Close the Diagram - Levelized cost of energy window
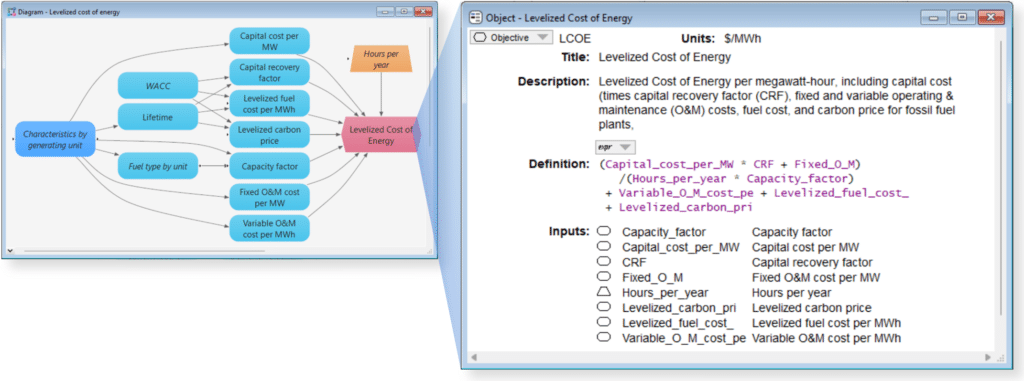This screenshot has height=381, width=1024. pos(423,12)
